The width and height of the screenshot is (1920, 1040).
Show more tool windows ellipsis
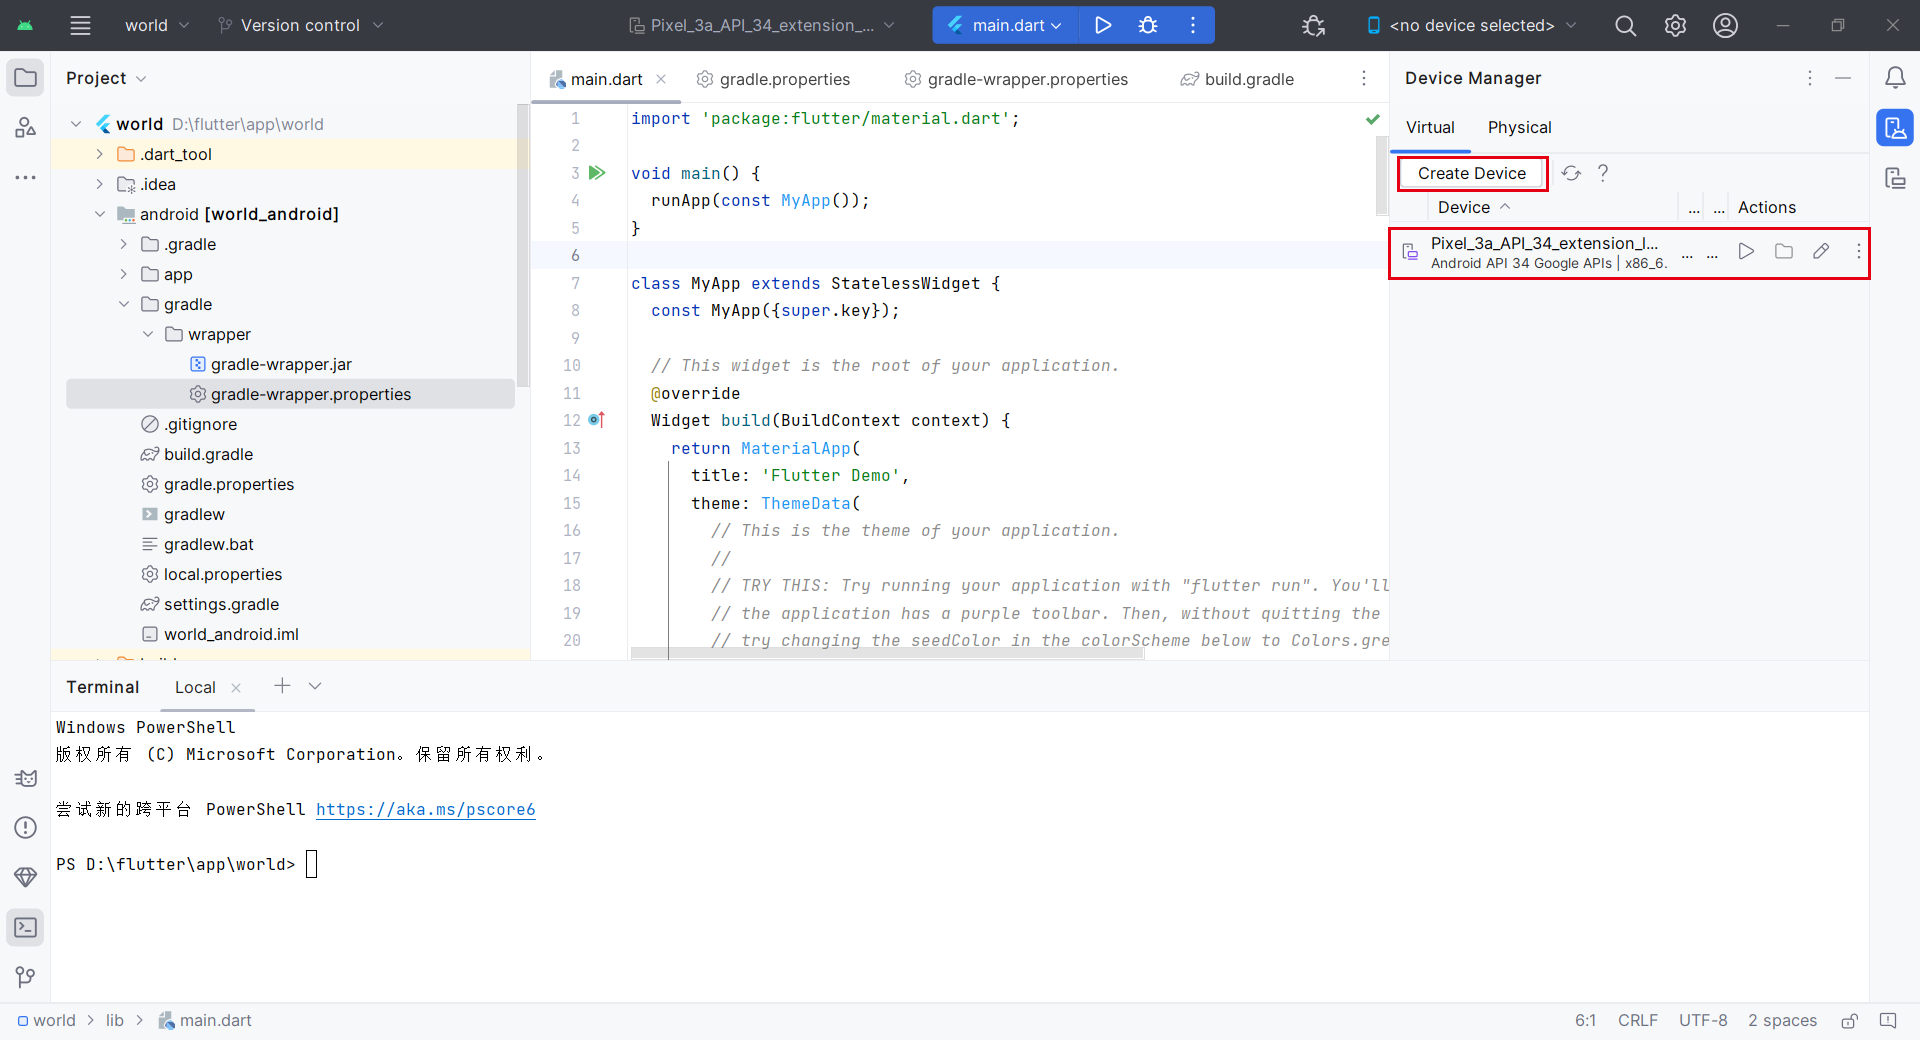(26, 177)
